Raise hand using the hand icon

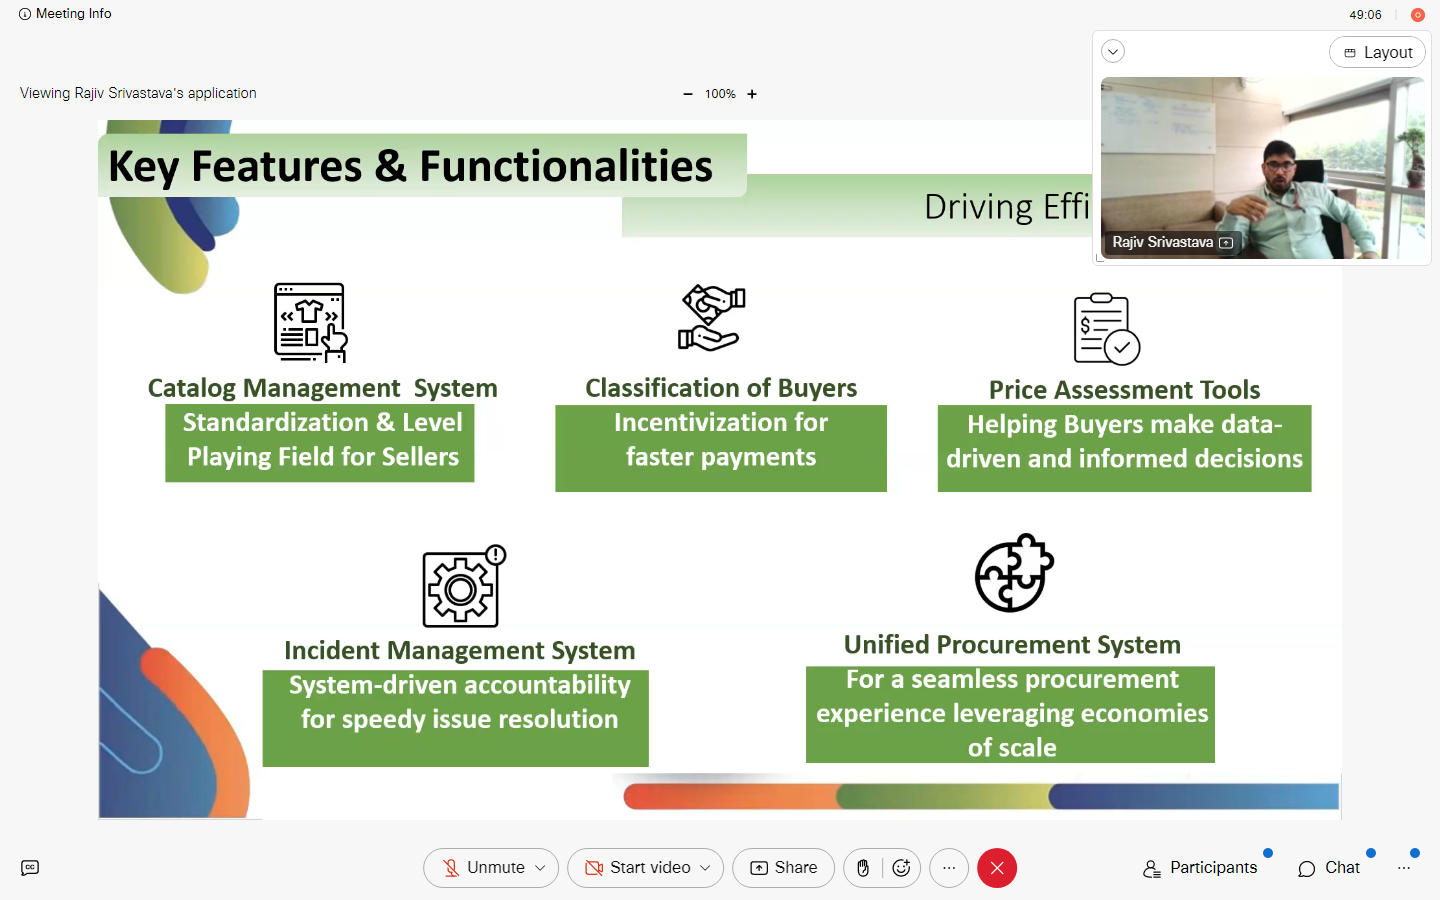point(863,868)
